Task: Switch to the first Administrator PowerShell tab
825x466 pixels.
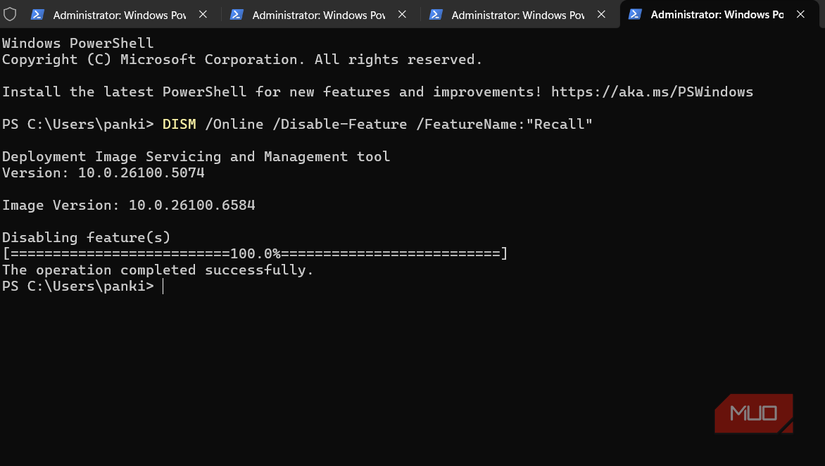Action: click(x=120, y=14)
